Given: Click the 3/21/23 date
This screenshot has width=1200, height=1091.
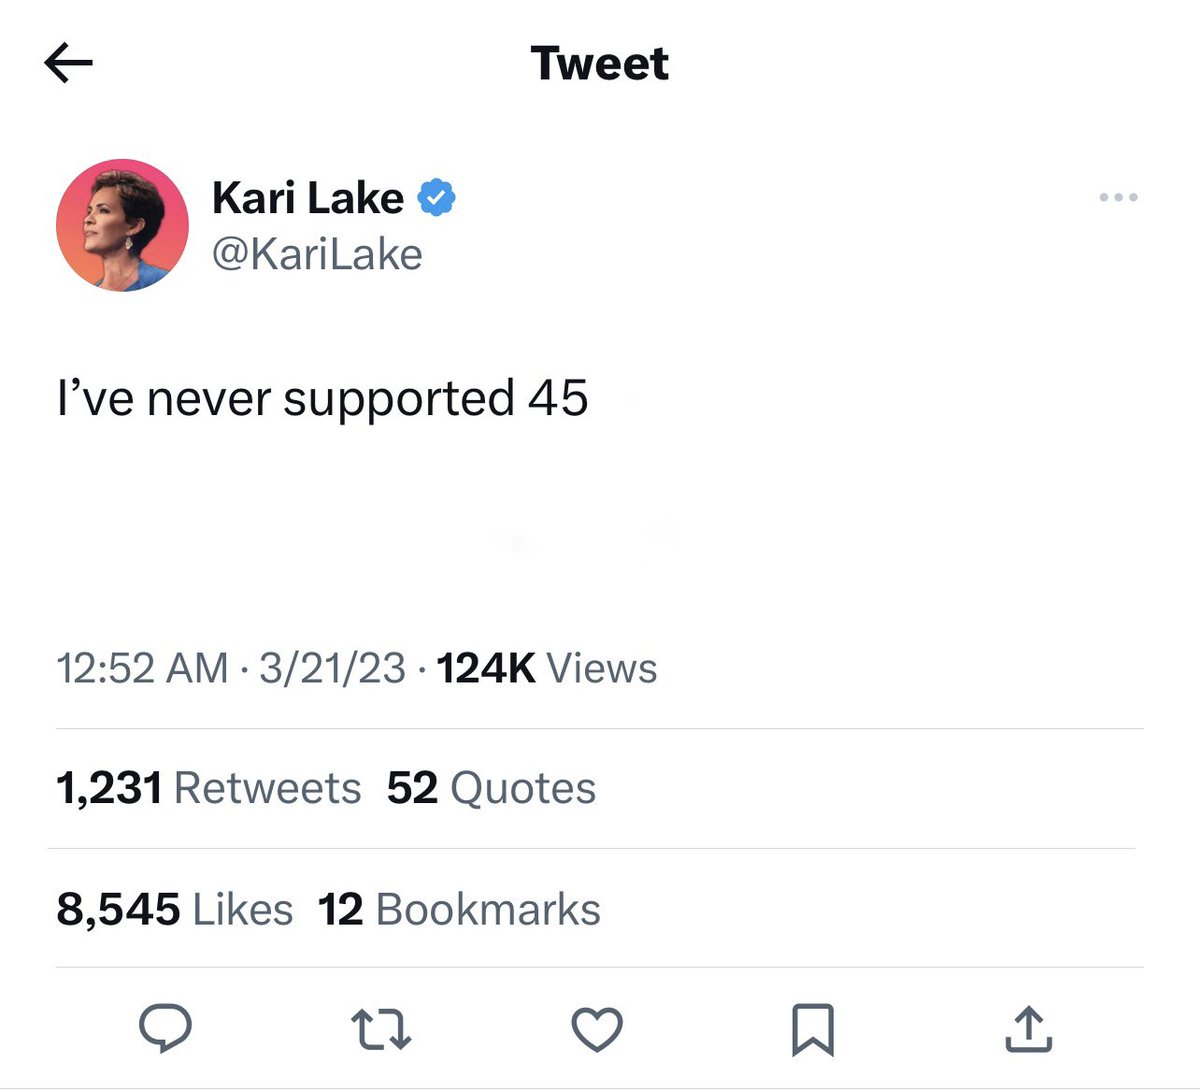Looking at the screenshot, I should point(332,668).
